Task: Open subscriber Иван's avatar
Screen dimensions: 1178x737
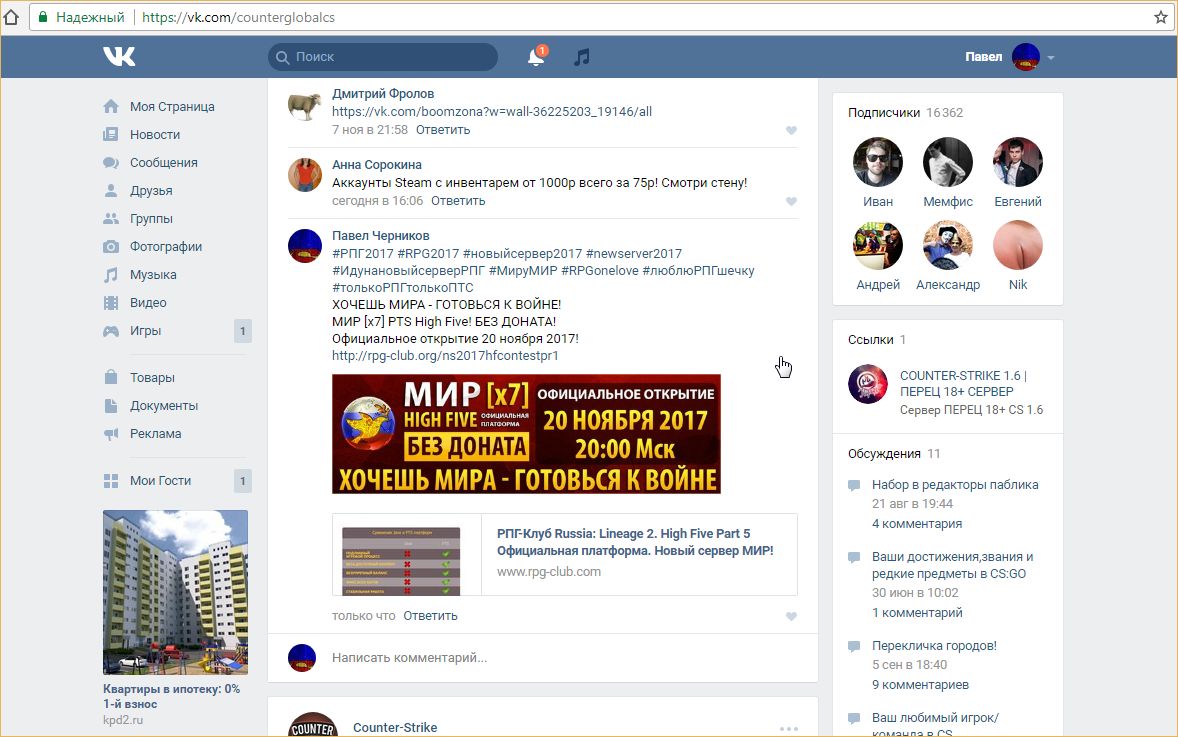Action: [877, 162]
